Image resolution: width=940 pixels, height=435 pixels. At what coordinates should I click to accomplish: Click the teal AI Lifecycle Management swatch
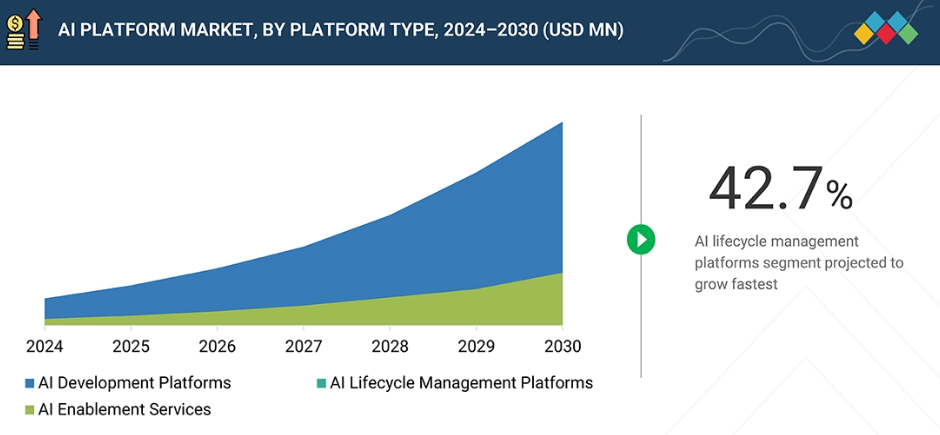(321, 383)
